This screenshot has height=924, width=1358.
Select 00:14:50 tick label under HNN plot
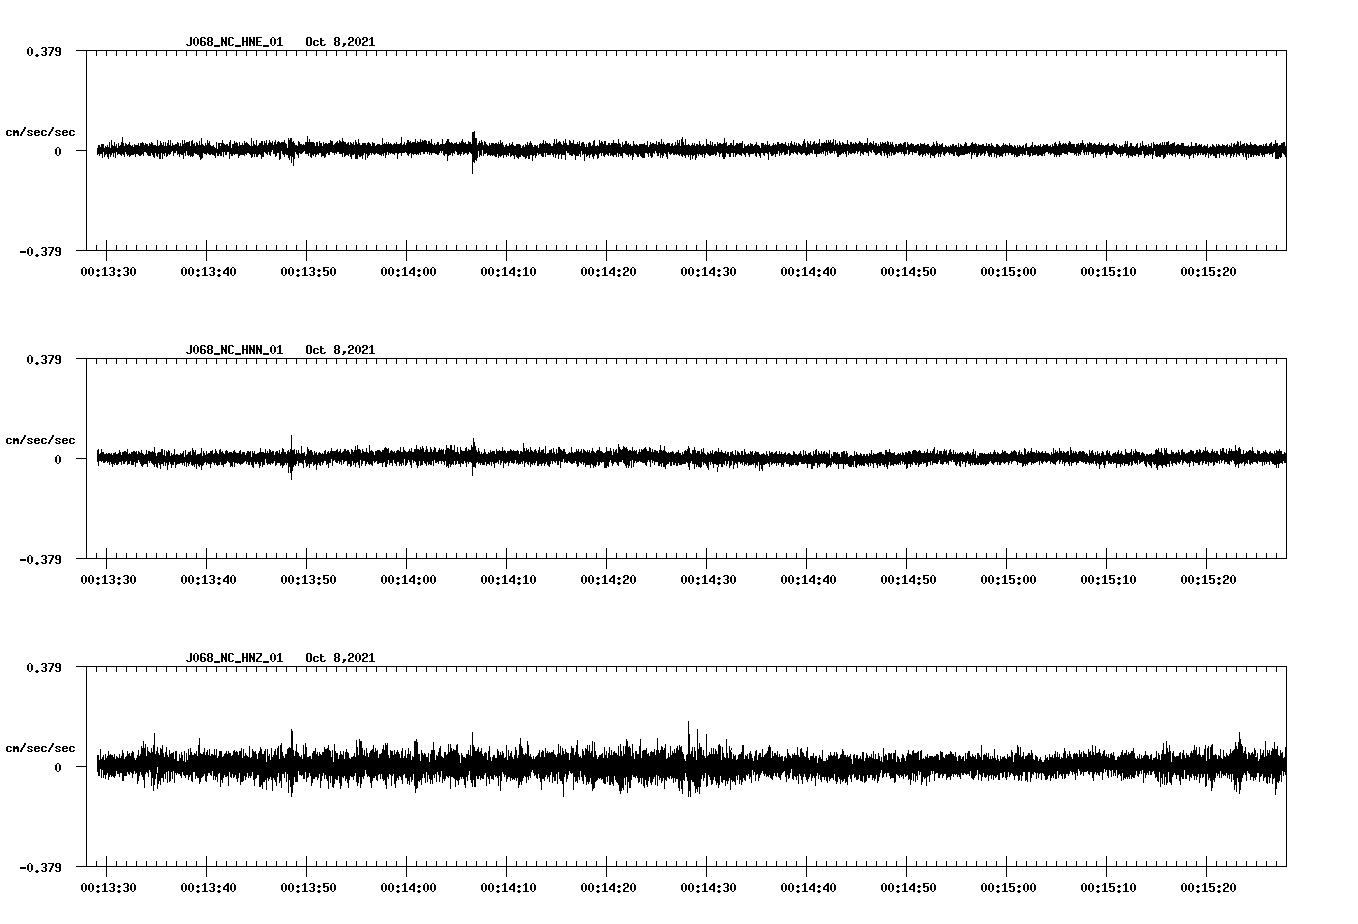click(908, 580)
